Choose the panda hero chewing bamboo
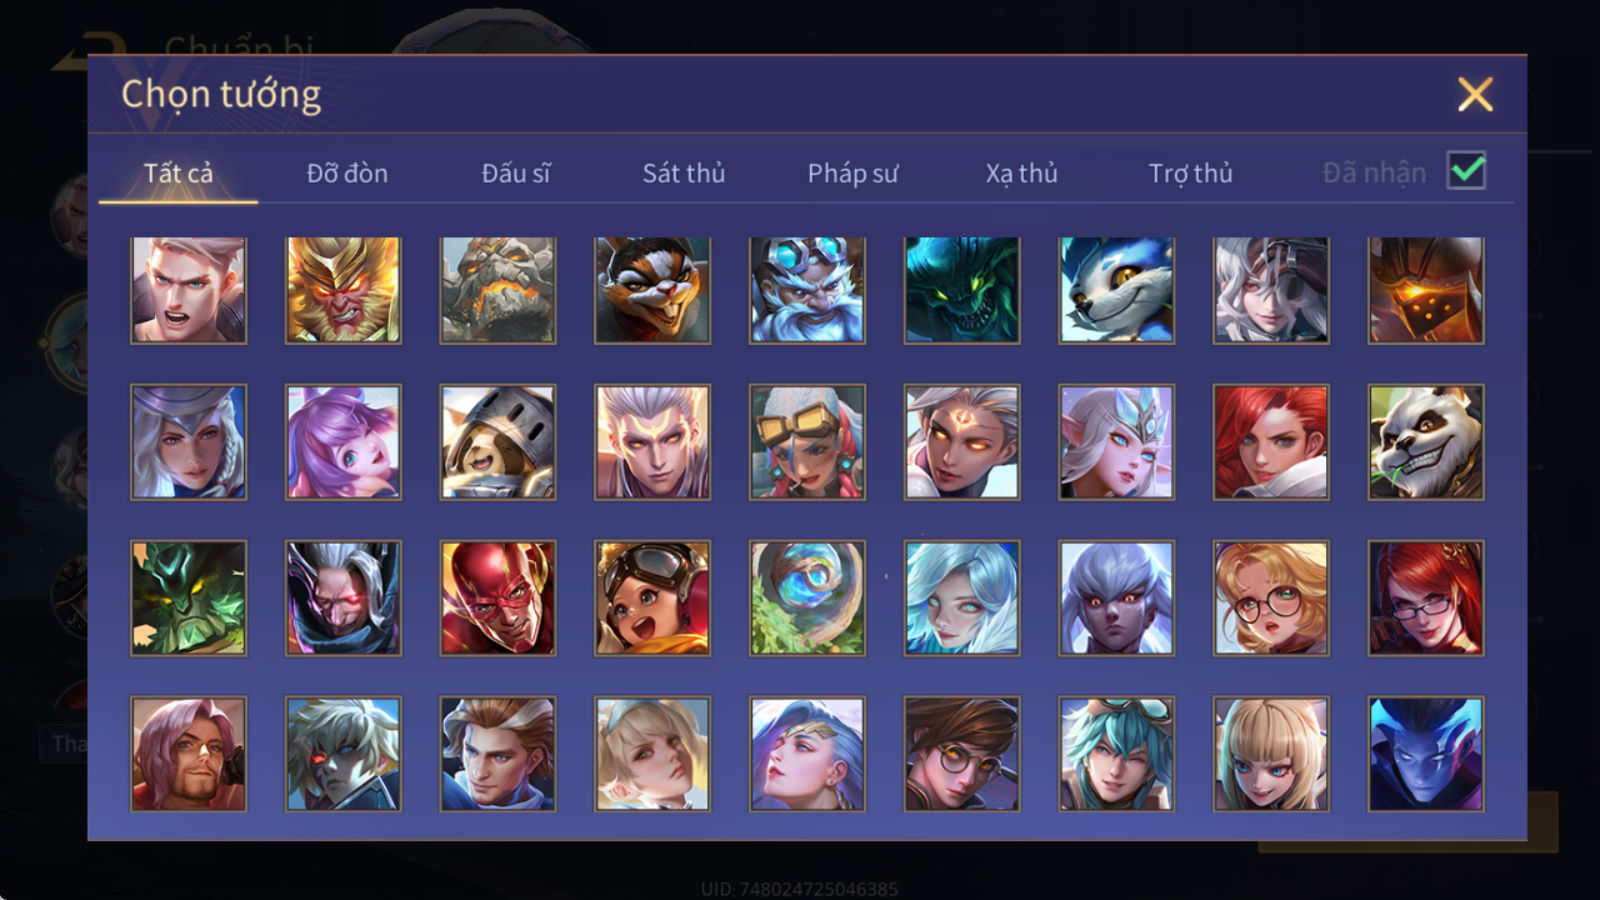Image resolution: width=1600 pixels, height=900 pixels. pos(1426,442)
